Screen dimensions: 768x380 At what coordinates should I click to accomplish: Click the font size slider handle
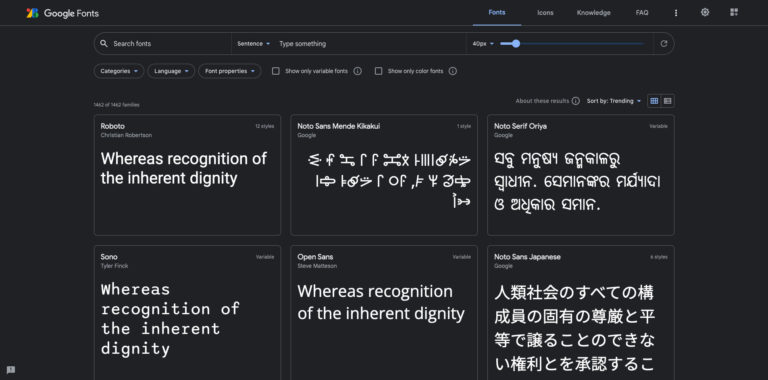pos(516,44)
